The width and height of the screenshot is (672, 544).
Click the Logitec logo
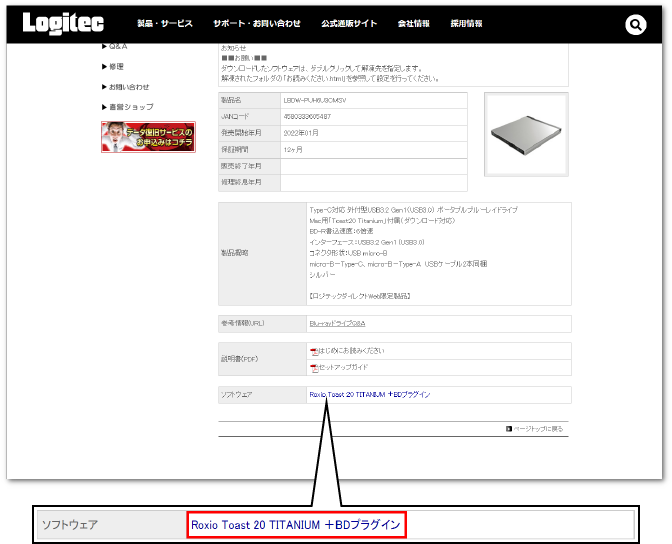(x=63, y=23)
